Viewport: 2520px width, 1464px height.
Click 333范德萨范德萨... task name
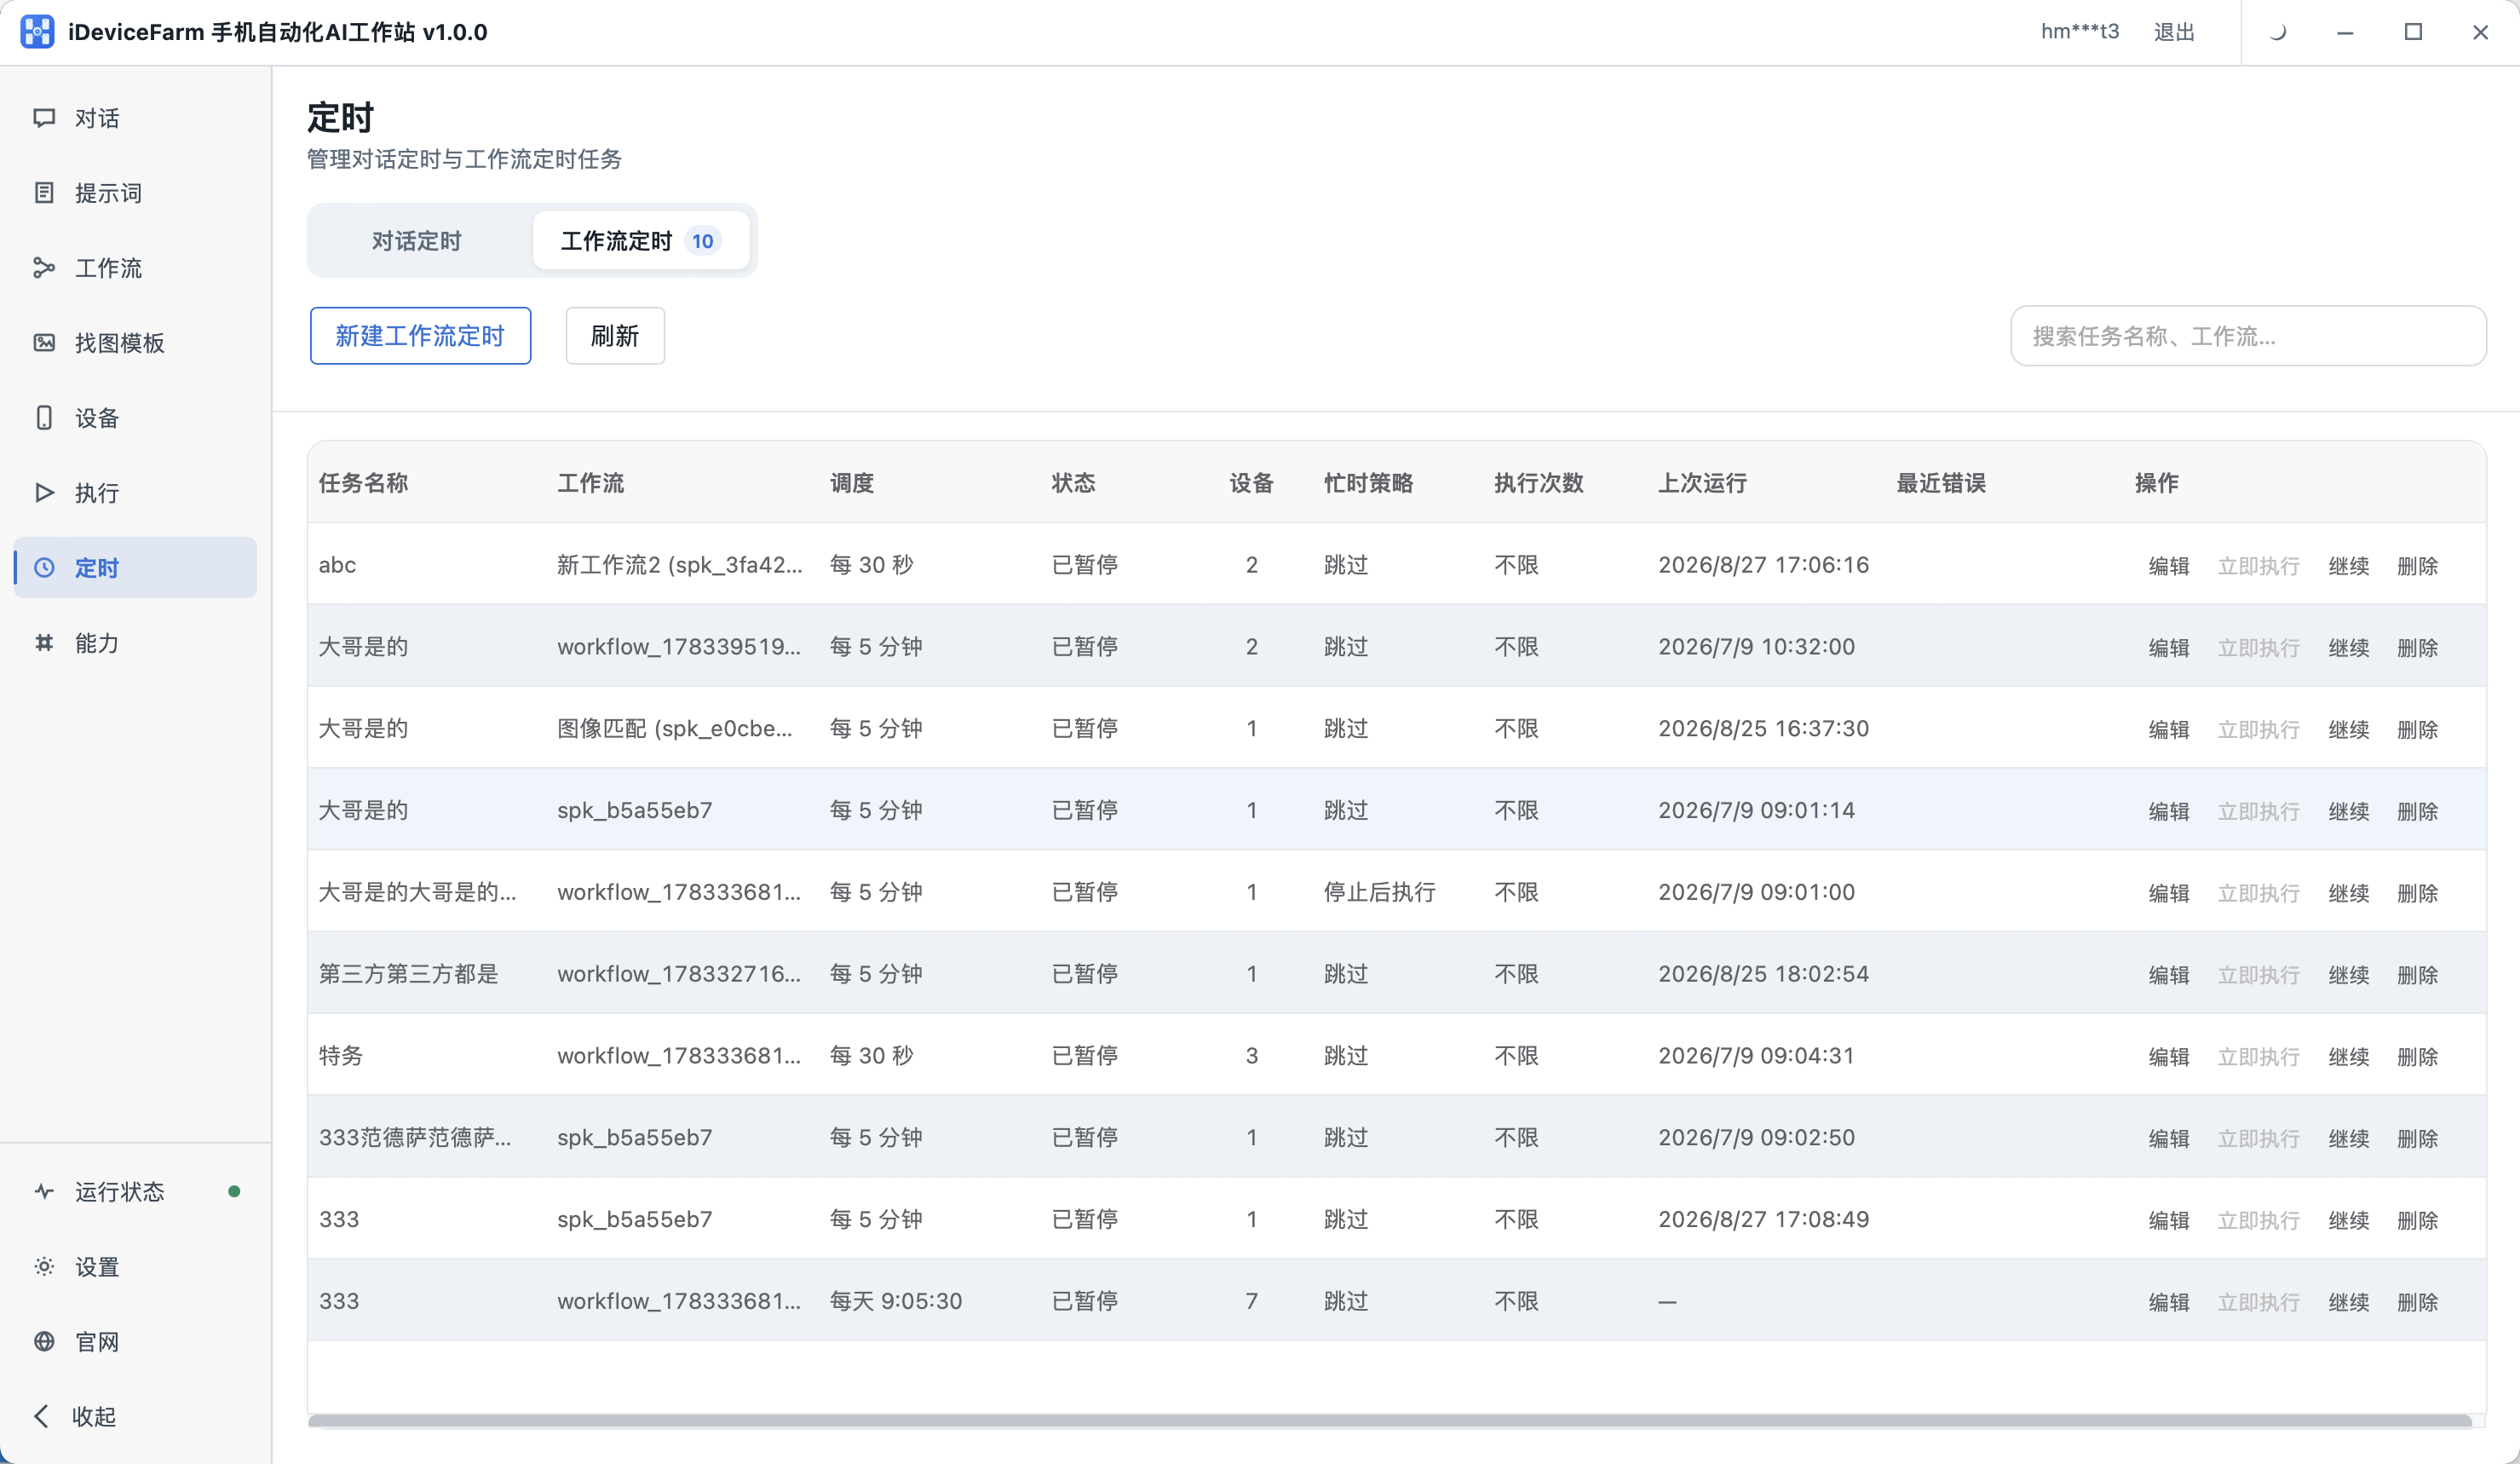[415, 1138]
